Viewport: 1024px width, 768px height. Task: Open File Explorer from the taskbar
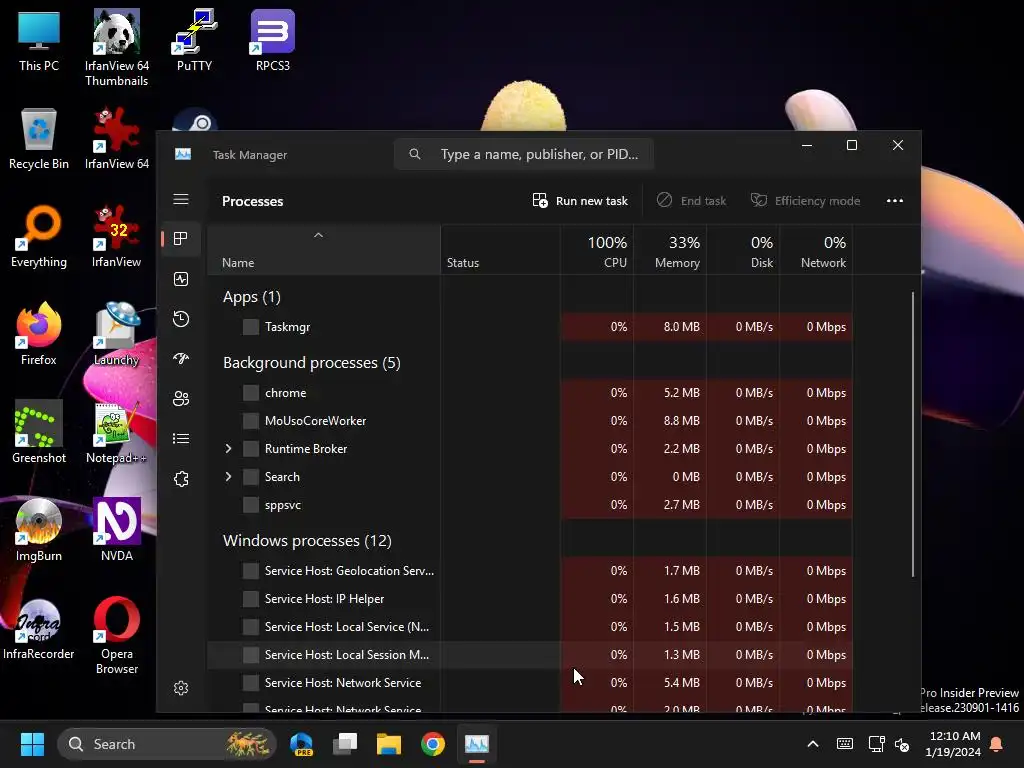click(x=389, y=744)
